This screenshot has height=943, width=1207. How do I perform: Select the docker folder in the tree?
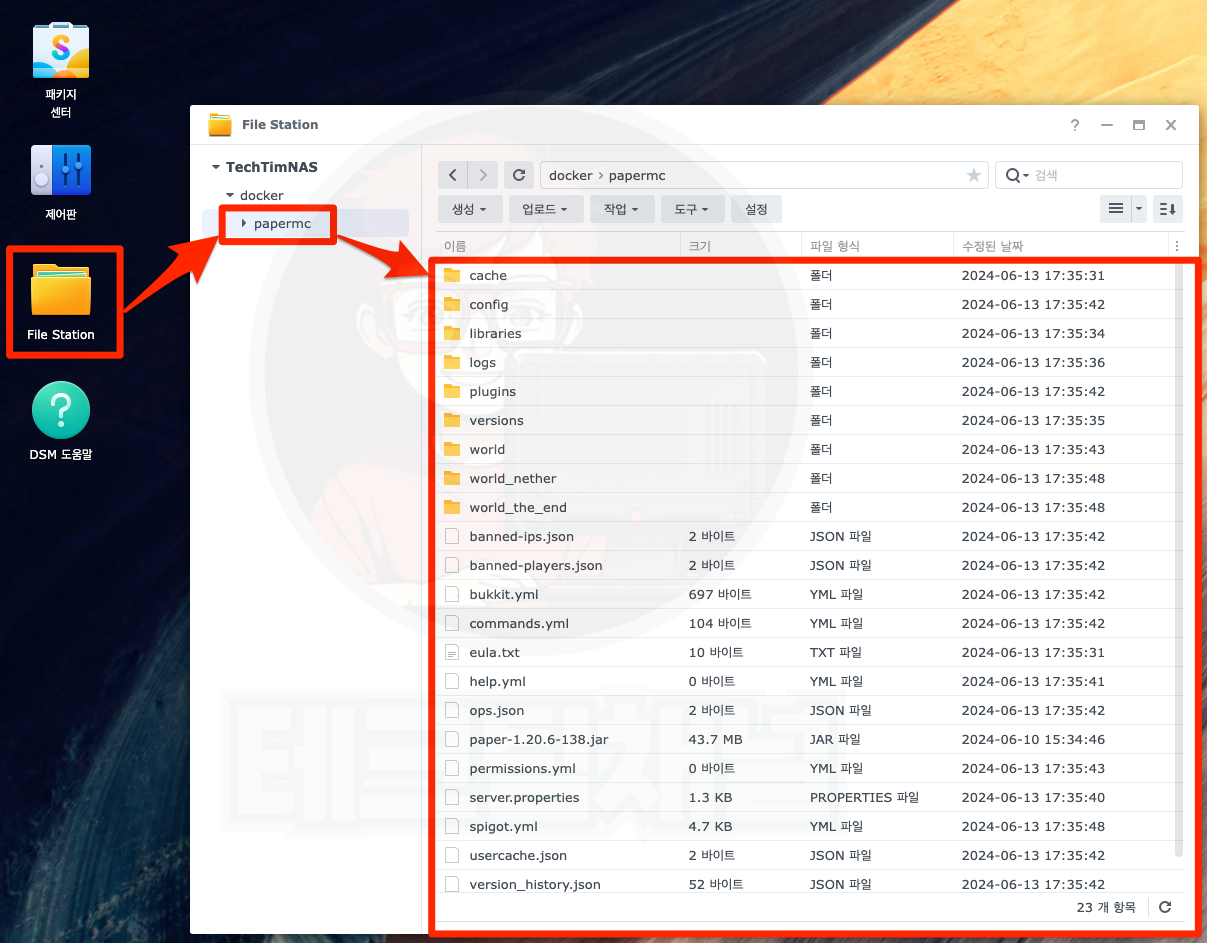coord(262,195)
